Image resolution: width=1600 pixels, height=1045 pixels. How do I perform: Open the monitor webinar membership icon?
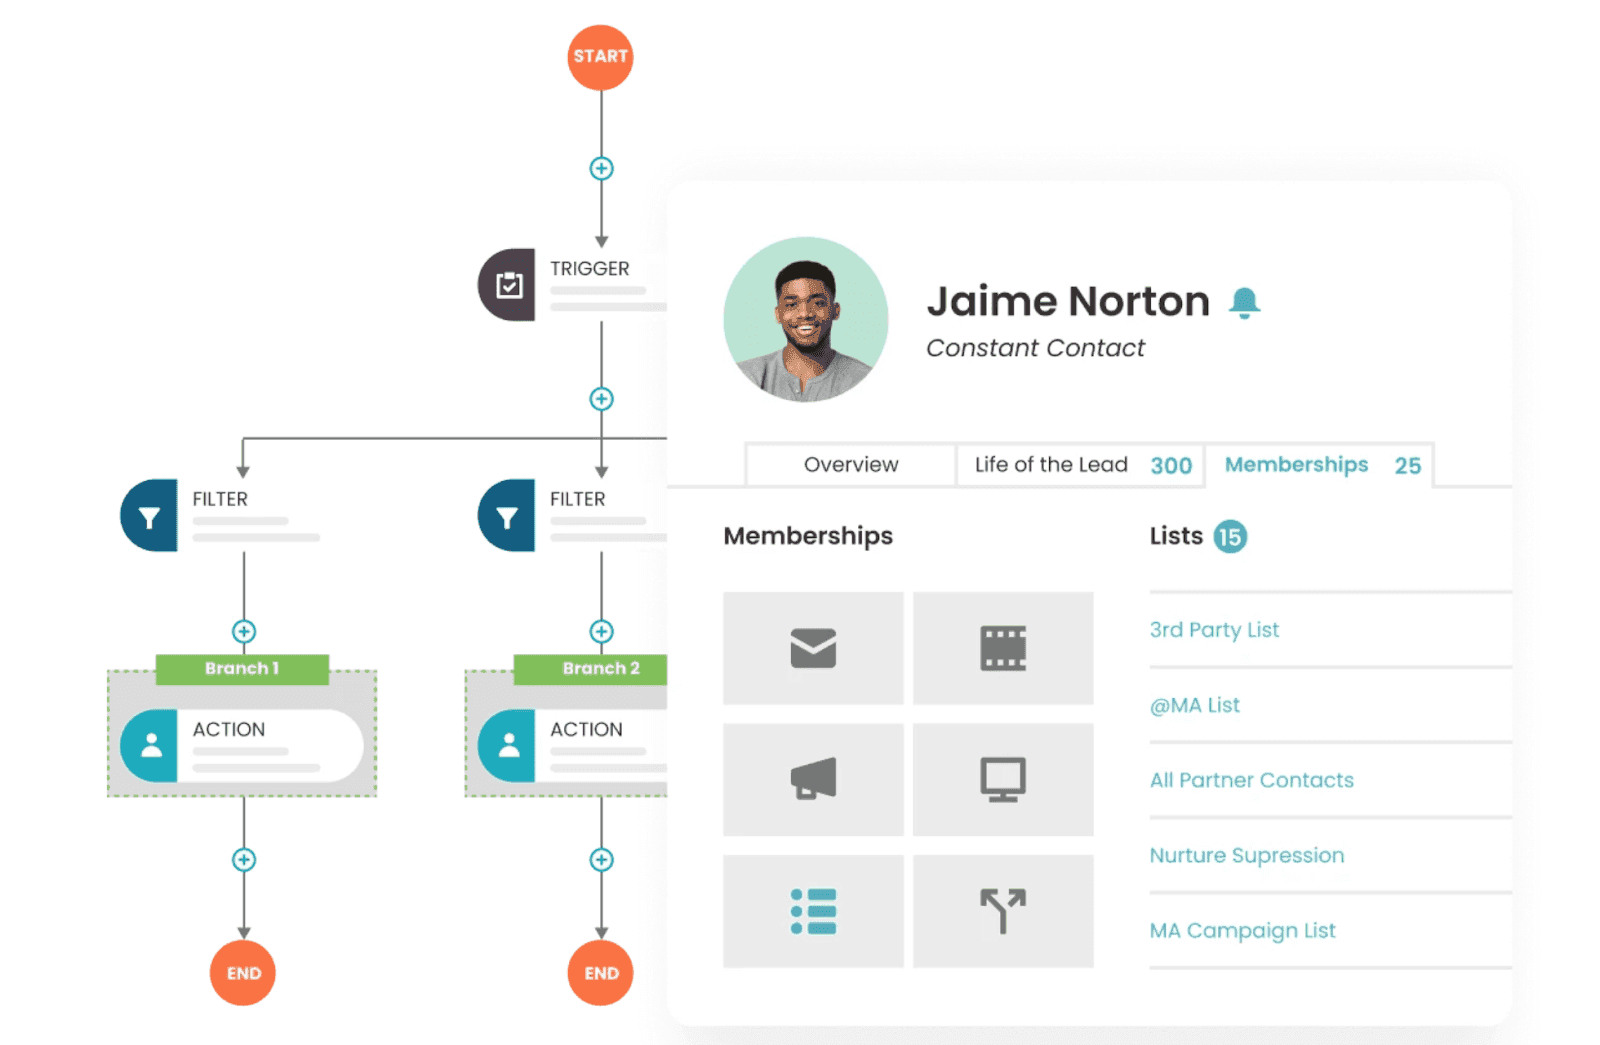[x=1003, y=780]
